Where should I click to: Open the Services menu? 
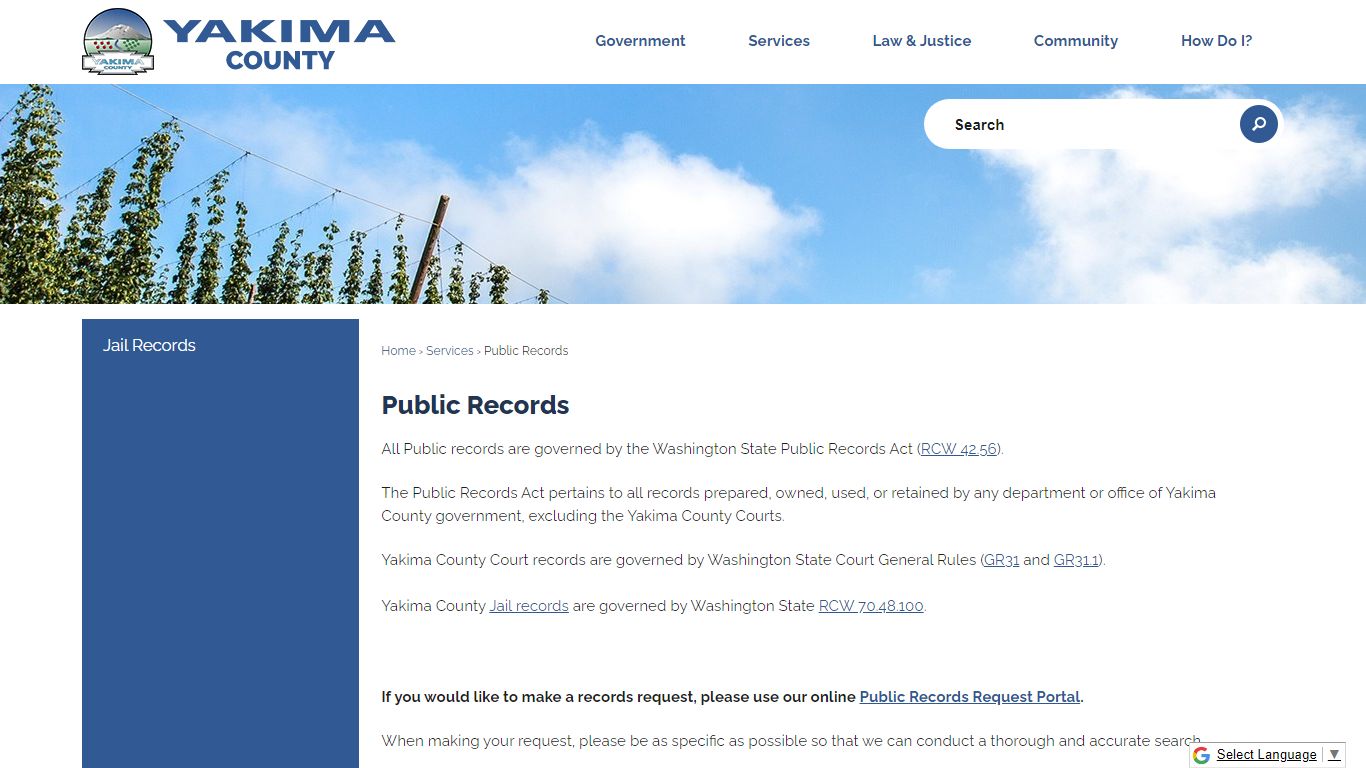click(x=779, y=41)
